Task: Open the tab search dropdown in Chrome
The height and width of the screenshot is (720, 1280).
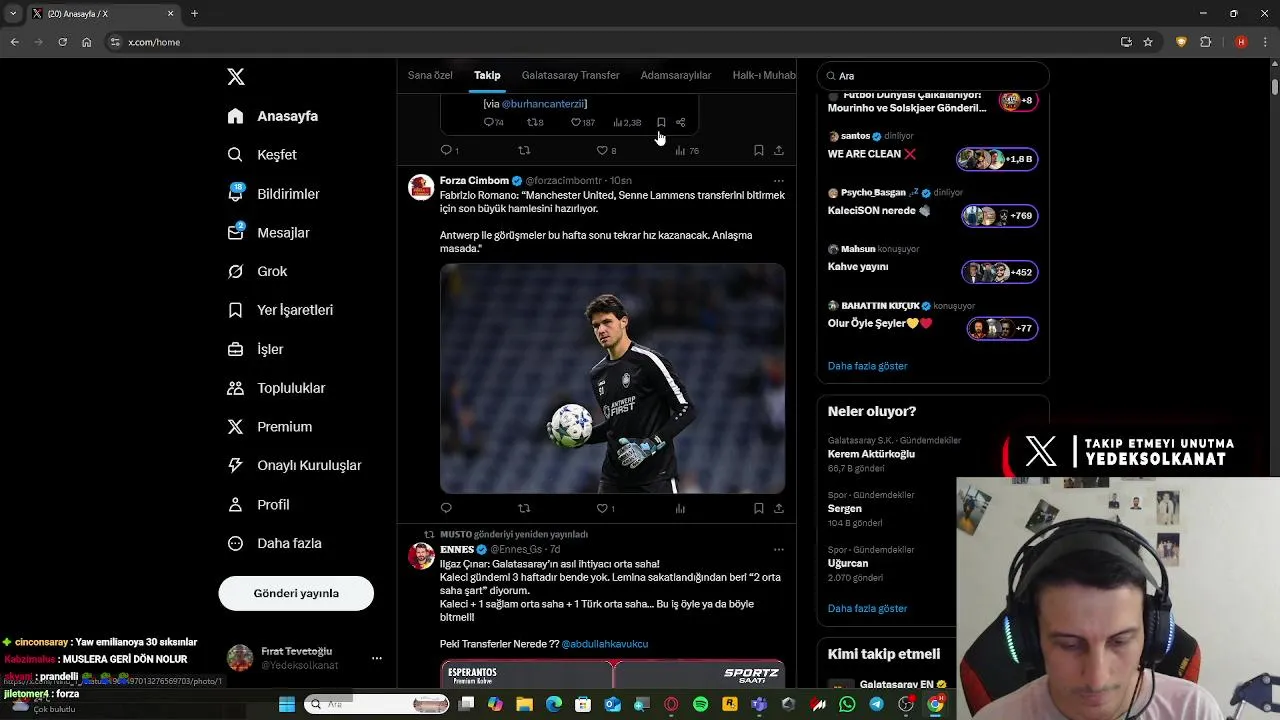Action: coord(12,14)
